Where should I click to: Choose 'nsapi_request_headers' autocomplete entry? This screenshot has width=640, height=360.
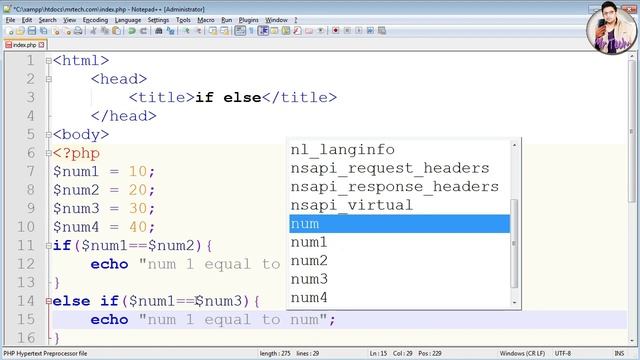tap(400, 168)
